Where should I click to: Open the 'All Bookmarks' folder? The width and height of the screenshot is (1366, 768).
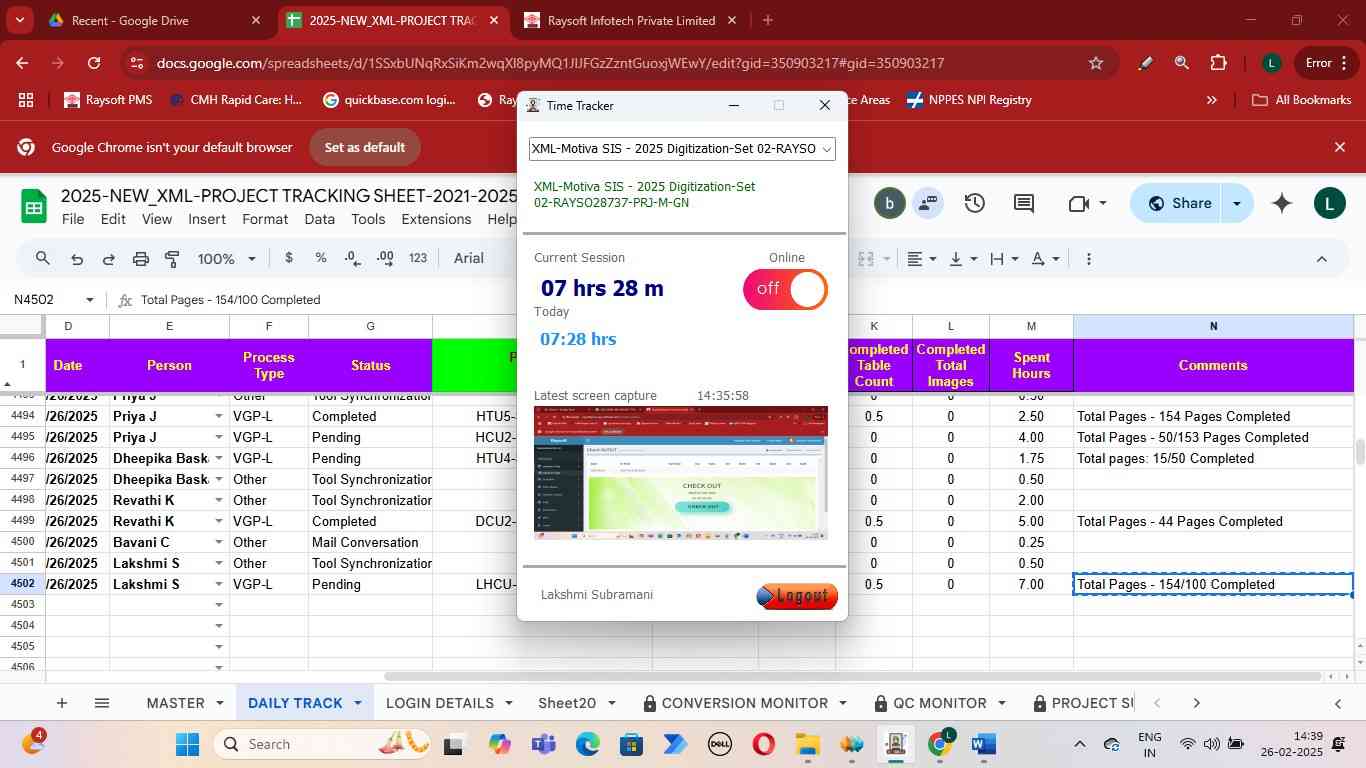pyautogui.click(x=1302, y=100)
